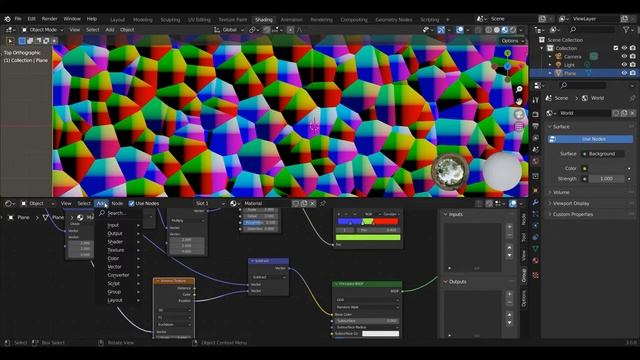Toggle the Use Nodes checkbox in shader editor
640x360 pixels.
(x=131, y=203)
